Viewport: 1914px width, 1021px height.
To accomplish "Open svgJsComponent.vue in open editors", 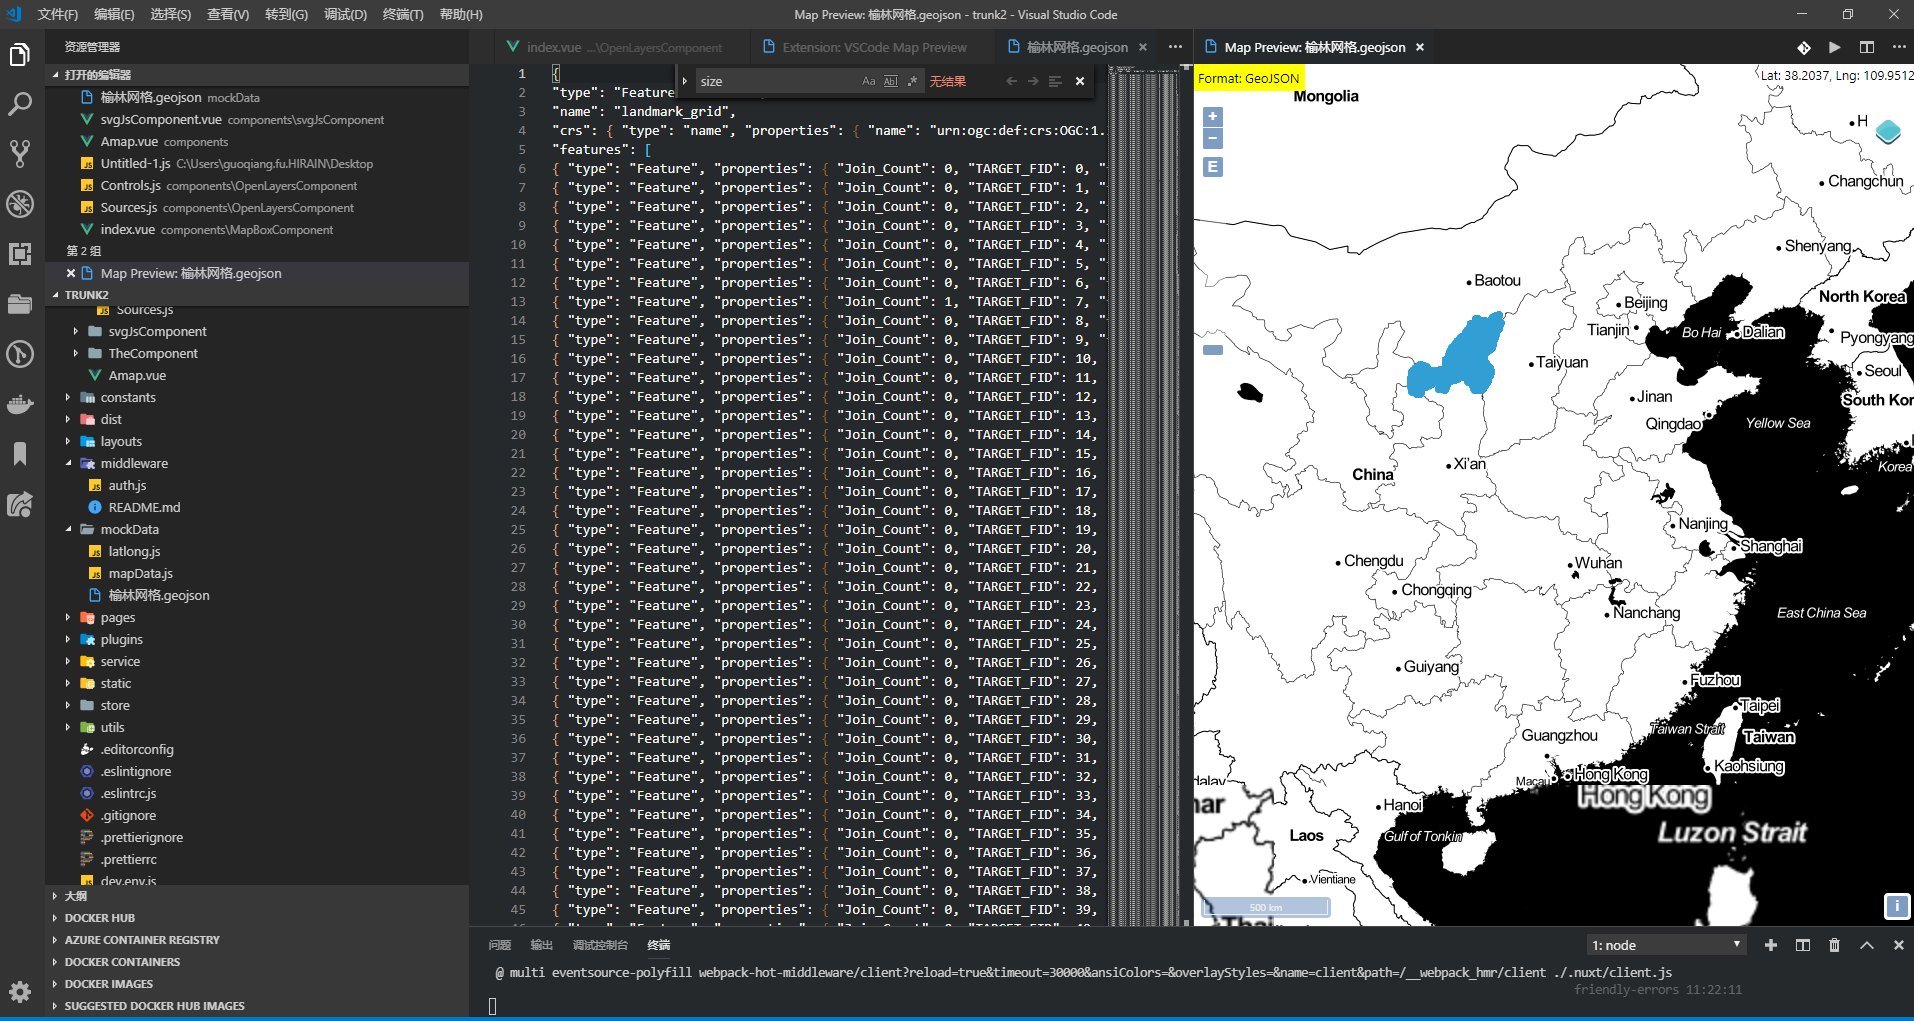I will 257,119.
